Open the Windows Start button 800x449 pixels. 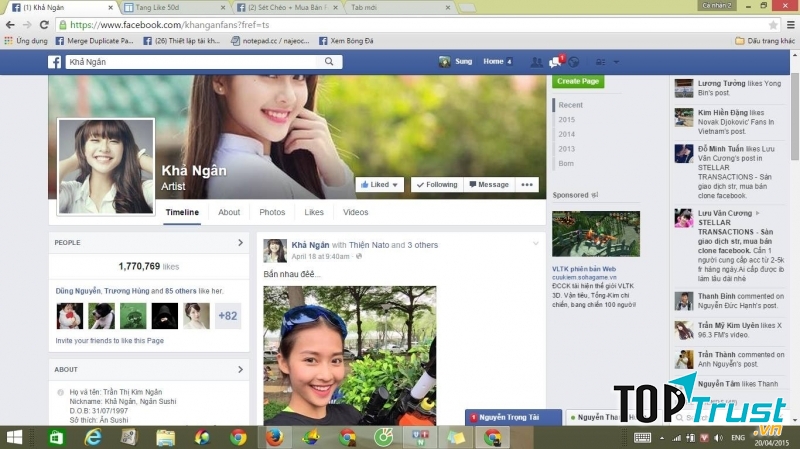coord(14,437)
